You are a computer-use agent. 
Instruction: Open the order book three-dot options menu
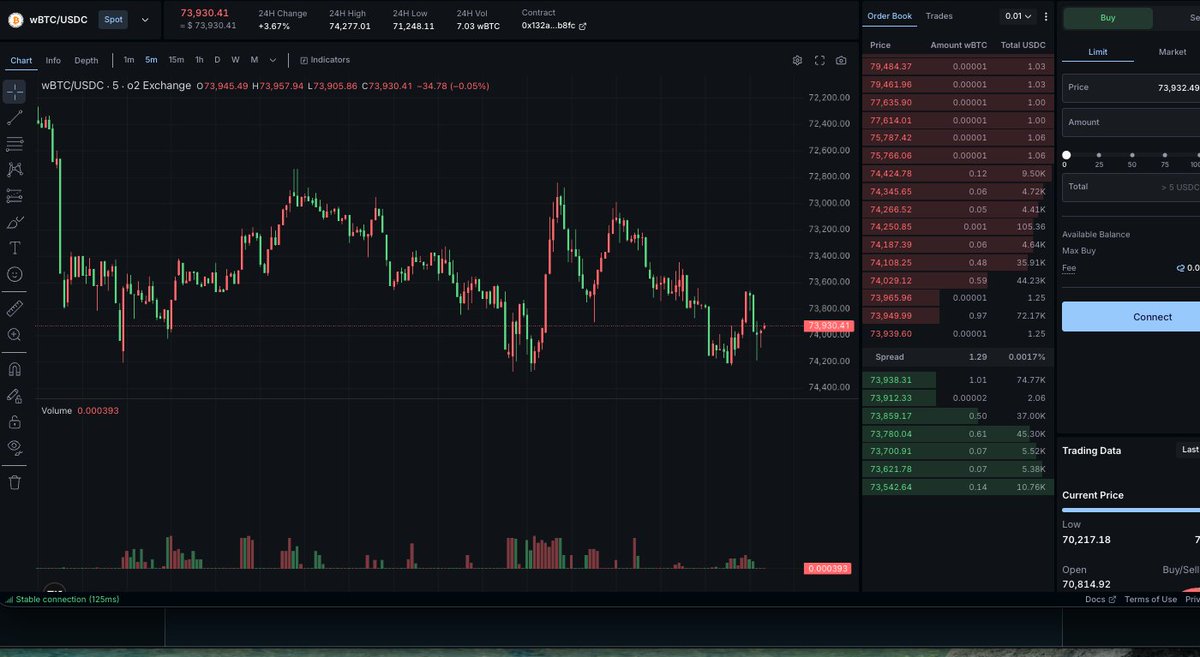click(x=1046, y=16)
